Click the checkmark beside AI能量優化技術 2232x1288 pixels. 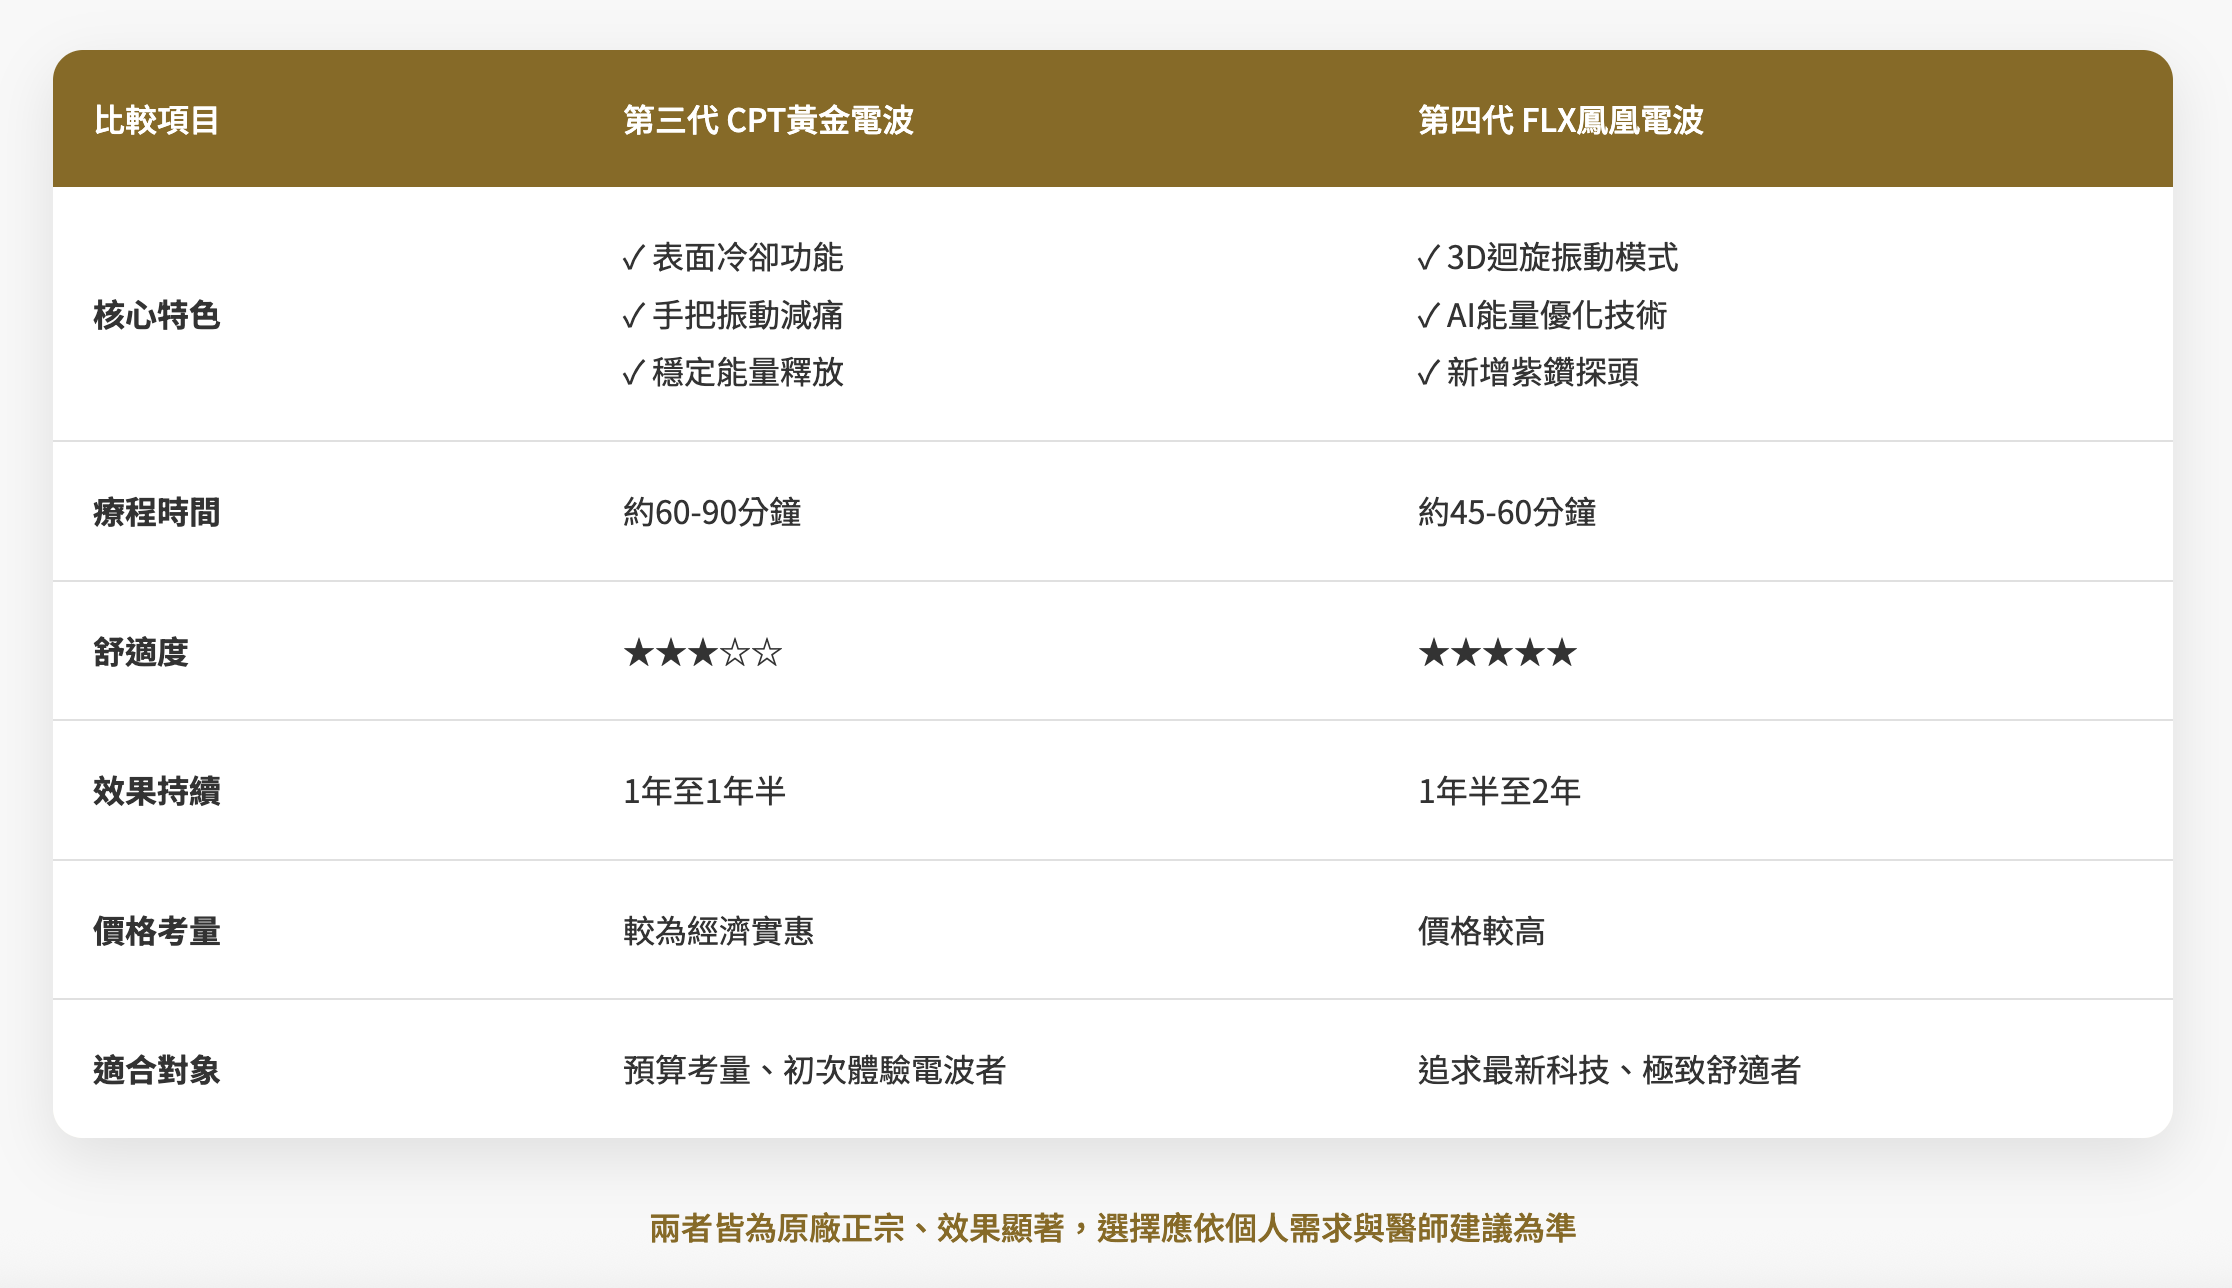coord(1428,317)
